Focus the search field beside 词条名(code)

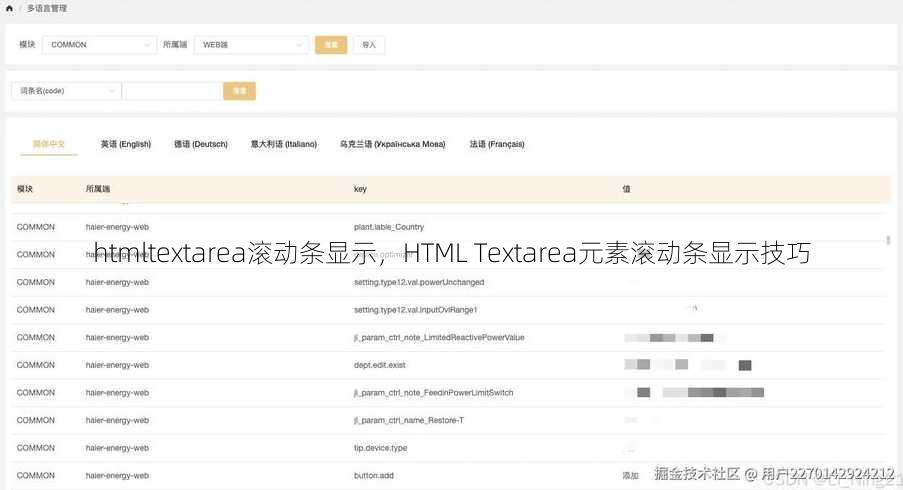click(x=173, y=91)
